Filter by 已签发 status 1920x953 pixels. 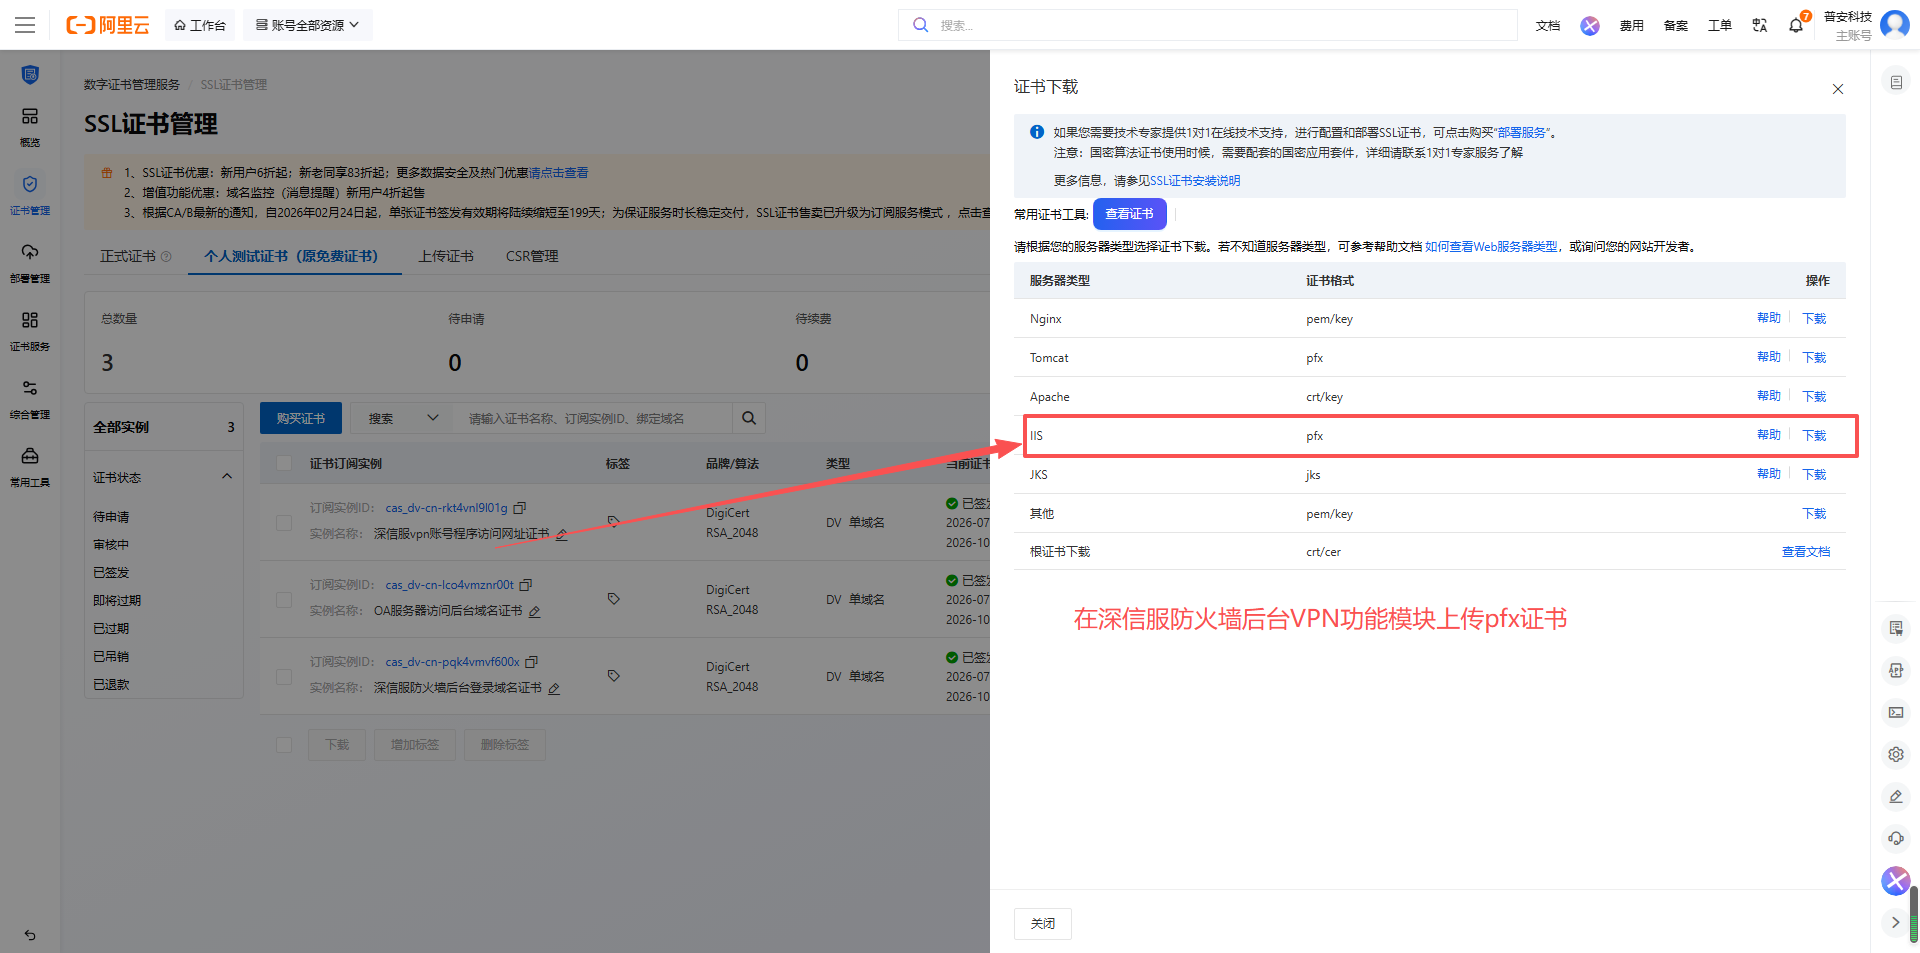(x=111, y=573)
